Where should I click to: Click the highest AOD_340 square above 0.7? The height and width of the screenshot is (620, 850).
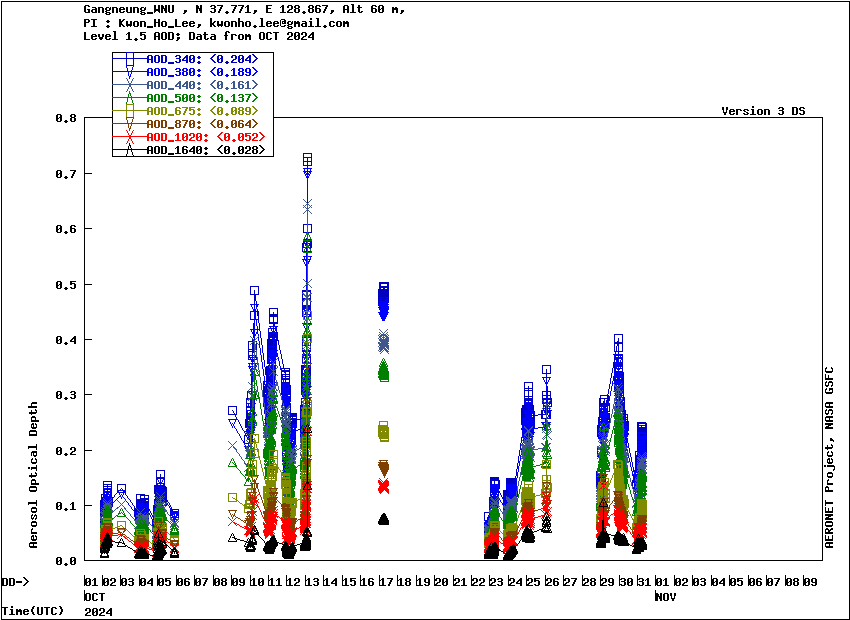pyautogui.click(x=307, y=158)
